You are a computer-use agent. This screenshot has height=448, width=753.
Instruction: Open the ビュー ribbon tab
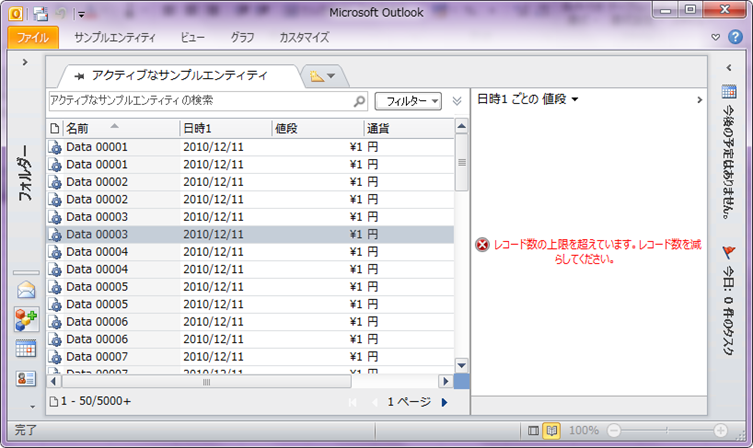tap(193, 37)
